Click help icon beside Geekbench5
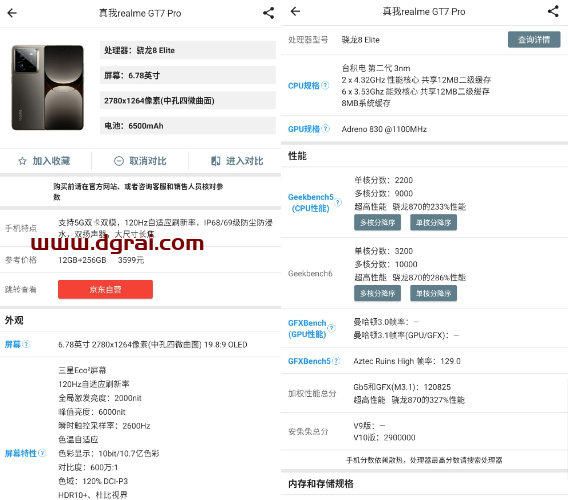568x500 pixels. point(338,202)
